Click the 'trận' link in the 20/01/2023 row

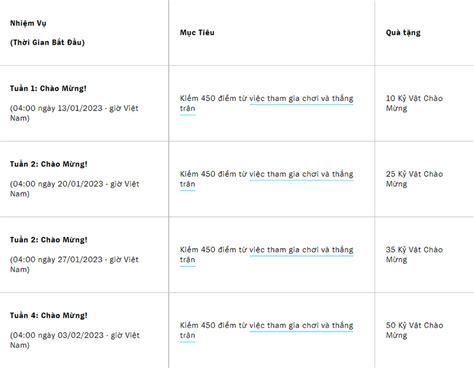(188, 184)
